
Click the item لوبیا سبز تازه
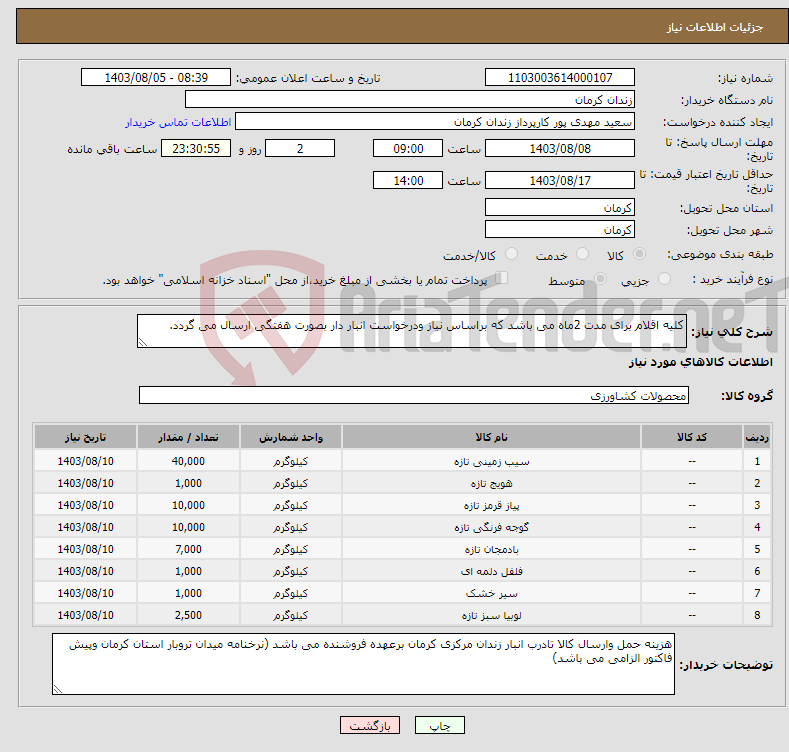(491, 616)
